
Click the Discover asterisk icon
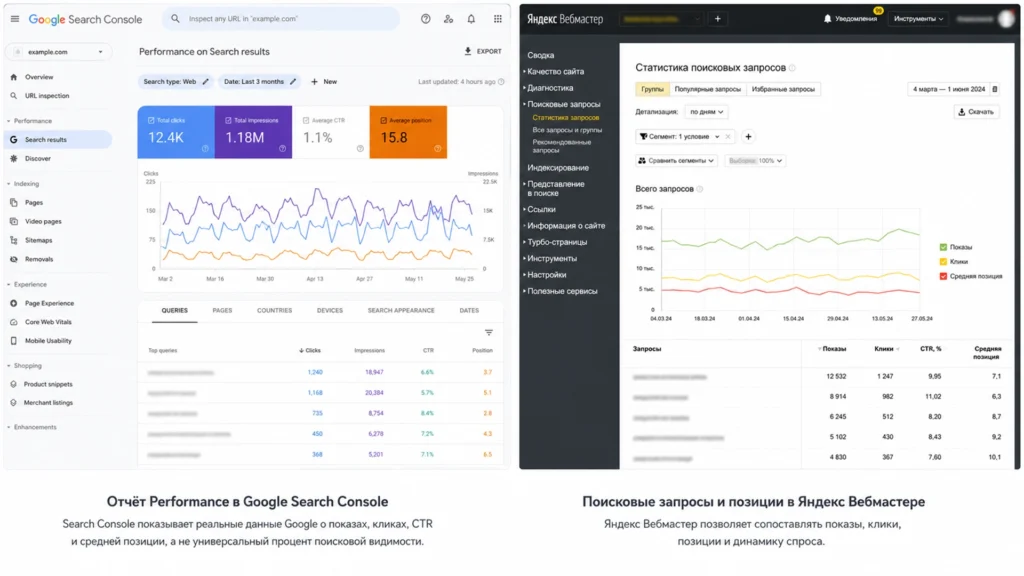click(14, 159)
